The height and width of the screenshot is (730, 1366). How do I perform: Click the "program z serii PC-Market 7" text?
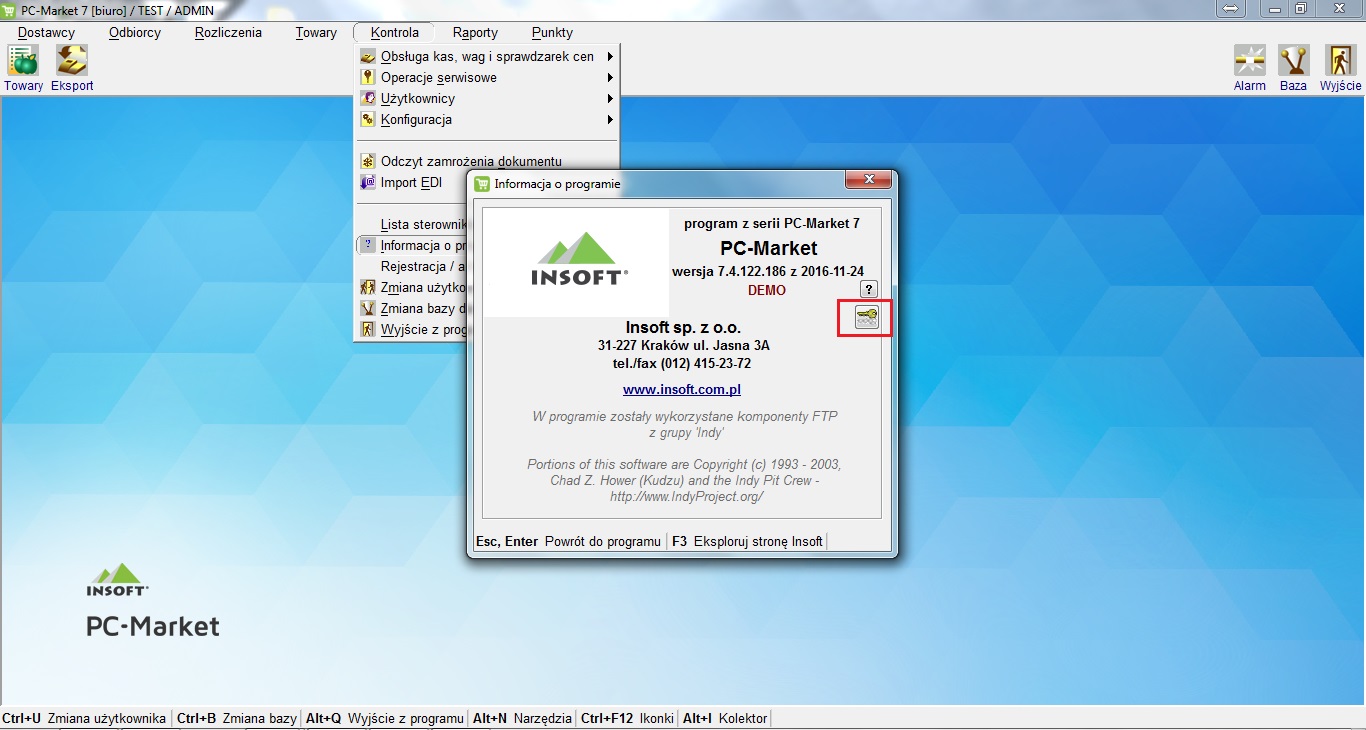click(772, 224)
